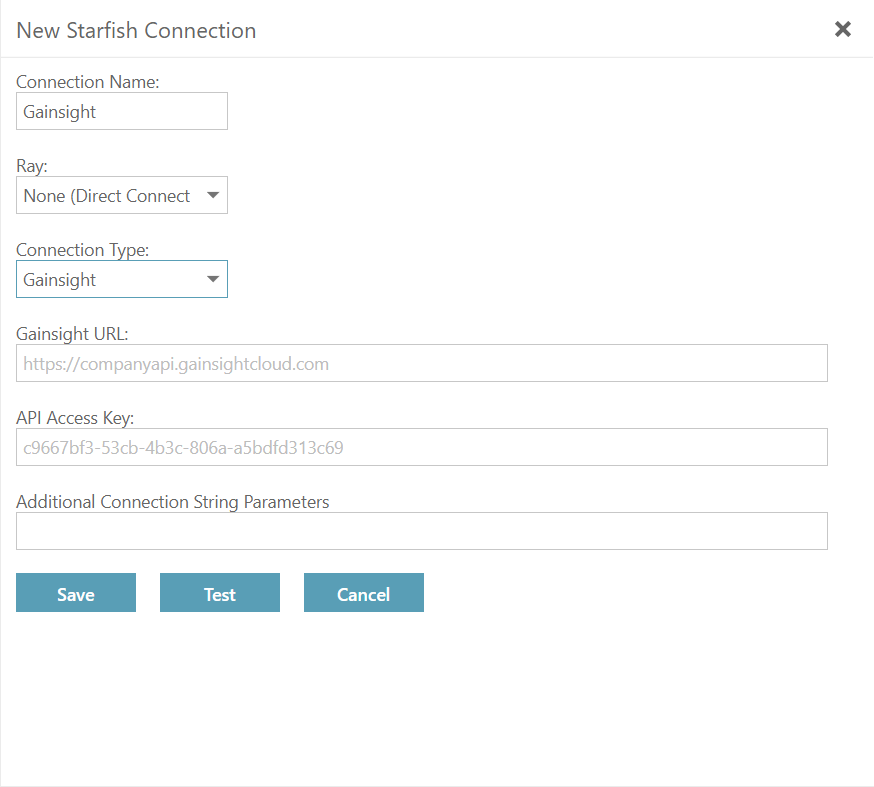Select the Additional Connection String Parameters box
Viewport: 874px width, 787px height.
point(421,531)
